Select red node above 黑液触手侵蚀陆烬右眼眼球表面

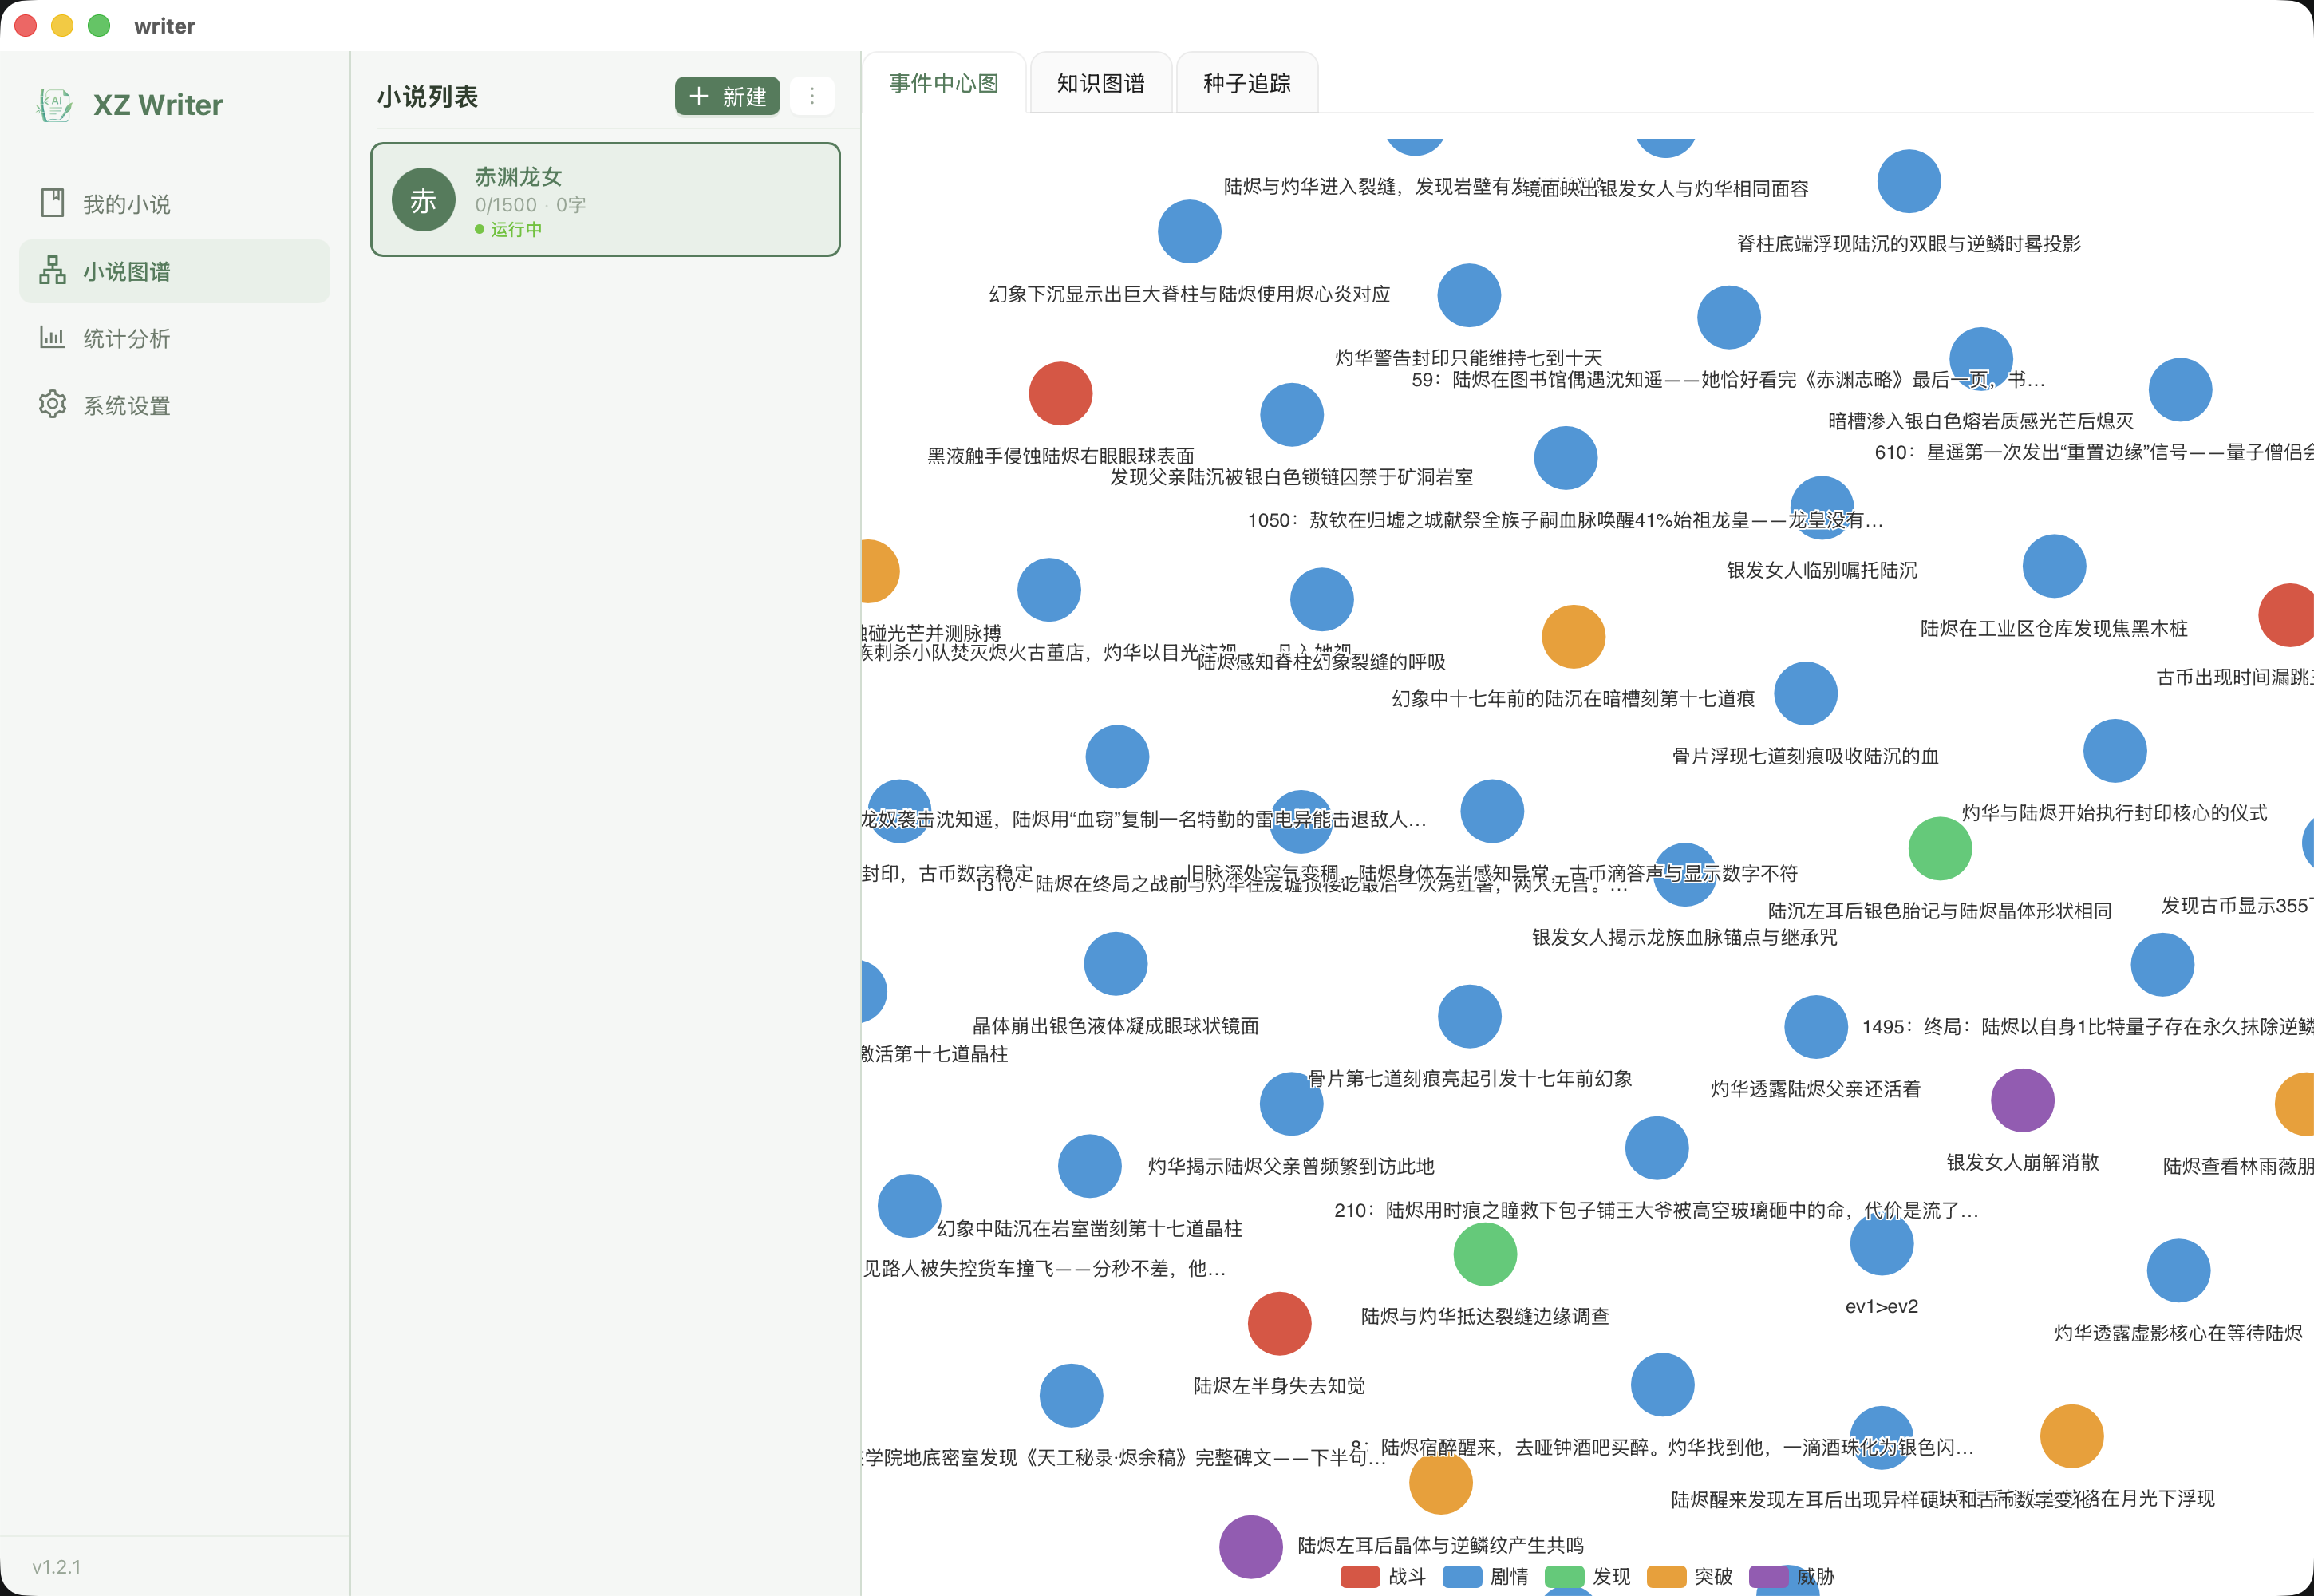tap(1060, 393)
